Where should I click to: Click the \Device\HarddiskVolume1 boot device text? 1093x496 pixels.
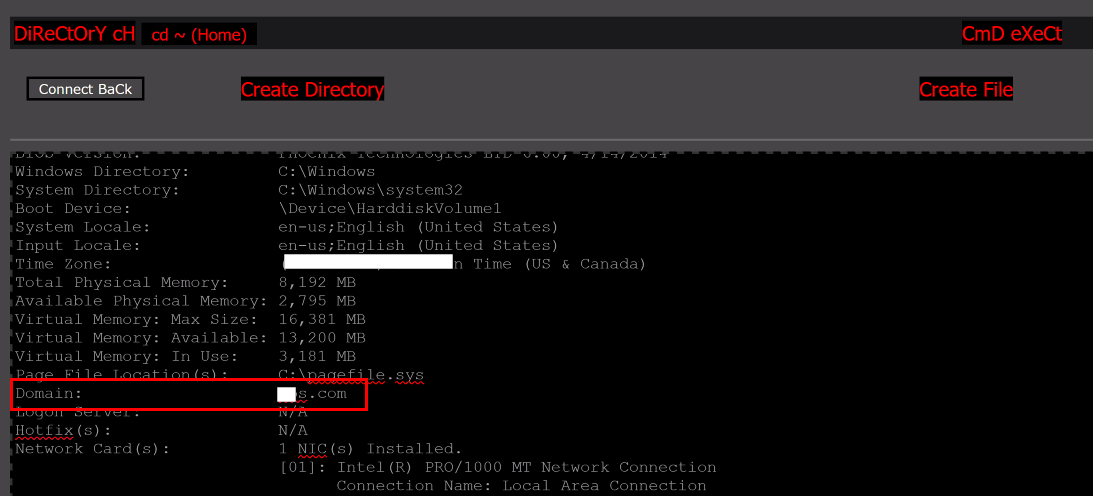pyautogui.click(x=389, y=208)
